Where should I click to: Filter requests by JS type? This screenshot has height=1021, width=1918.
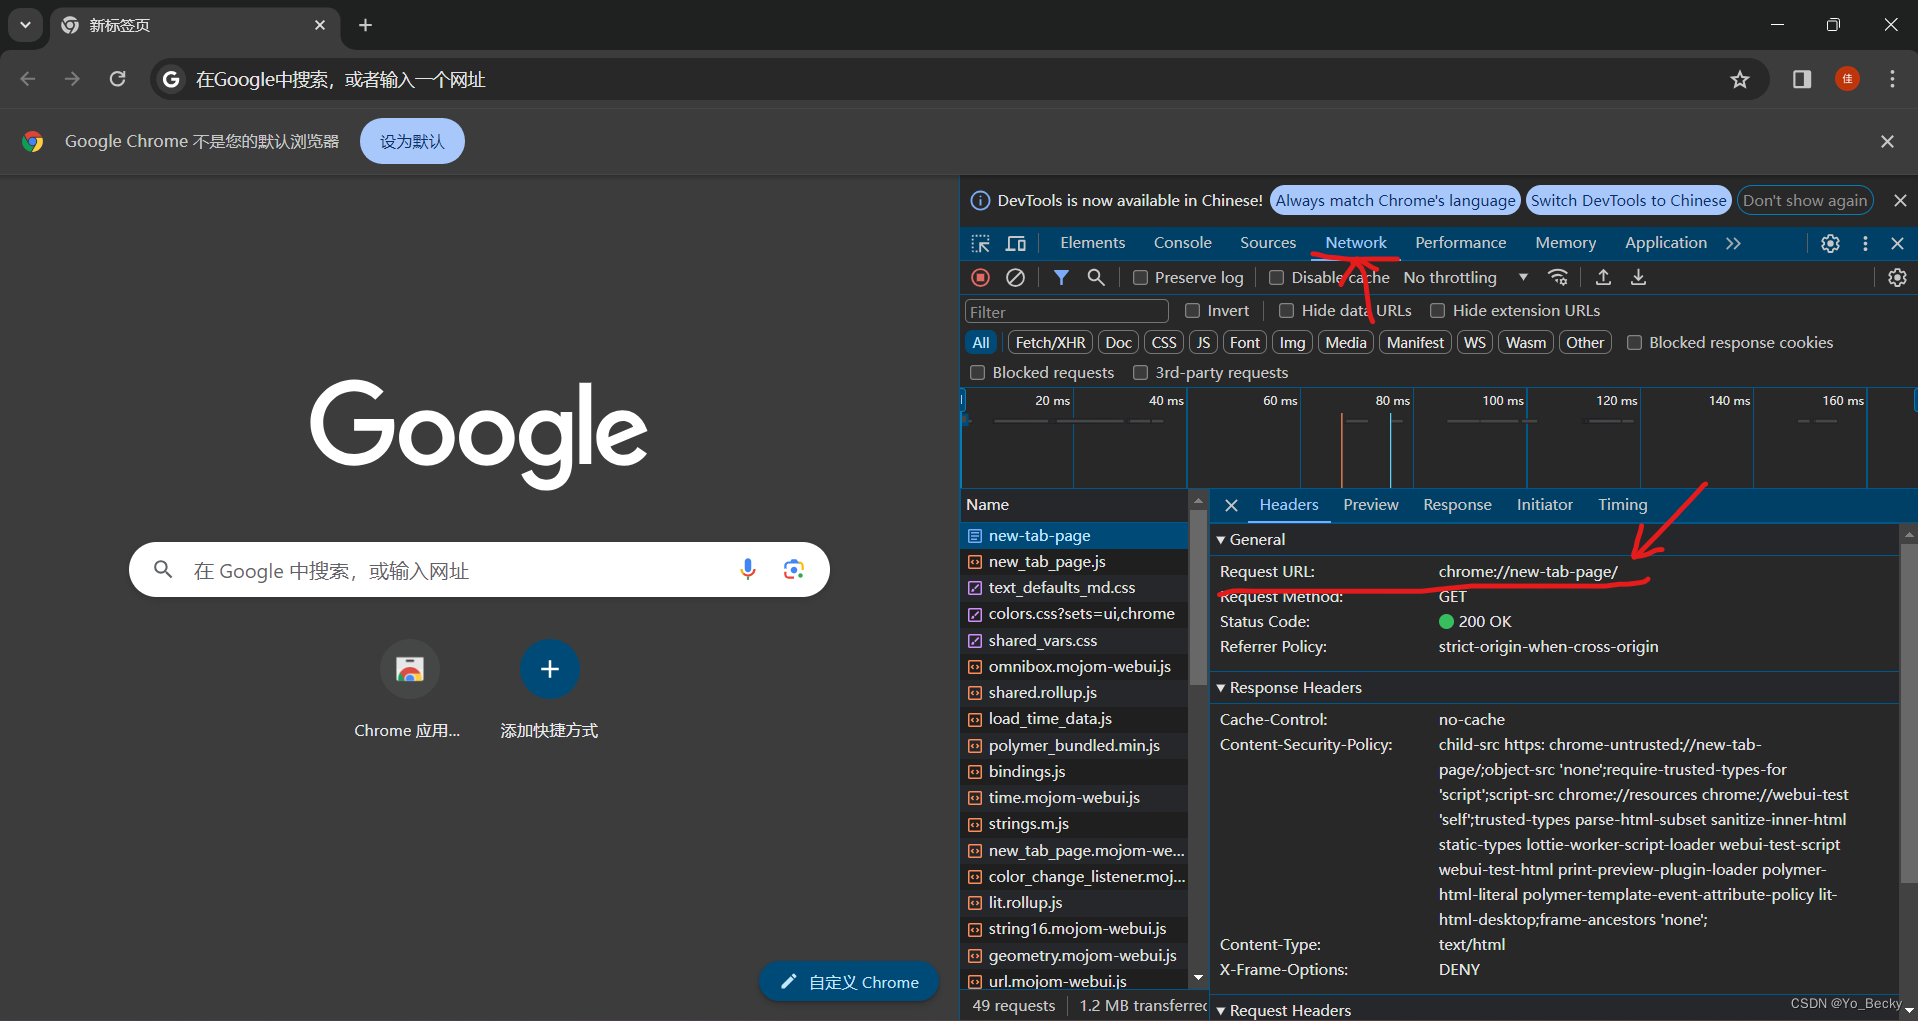click(x=1203, y=343)
